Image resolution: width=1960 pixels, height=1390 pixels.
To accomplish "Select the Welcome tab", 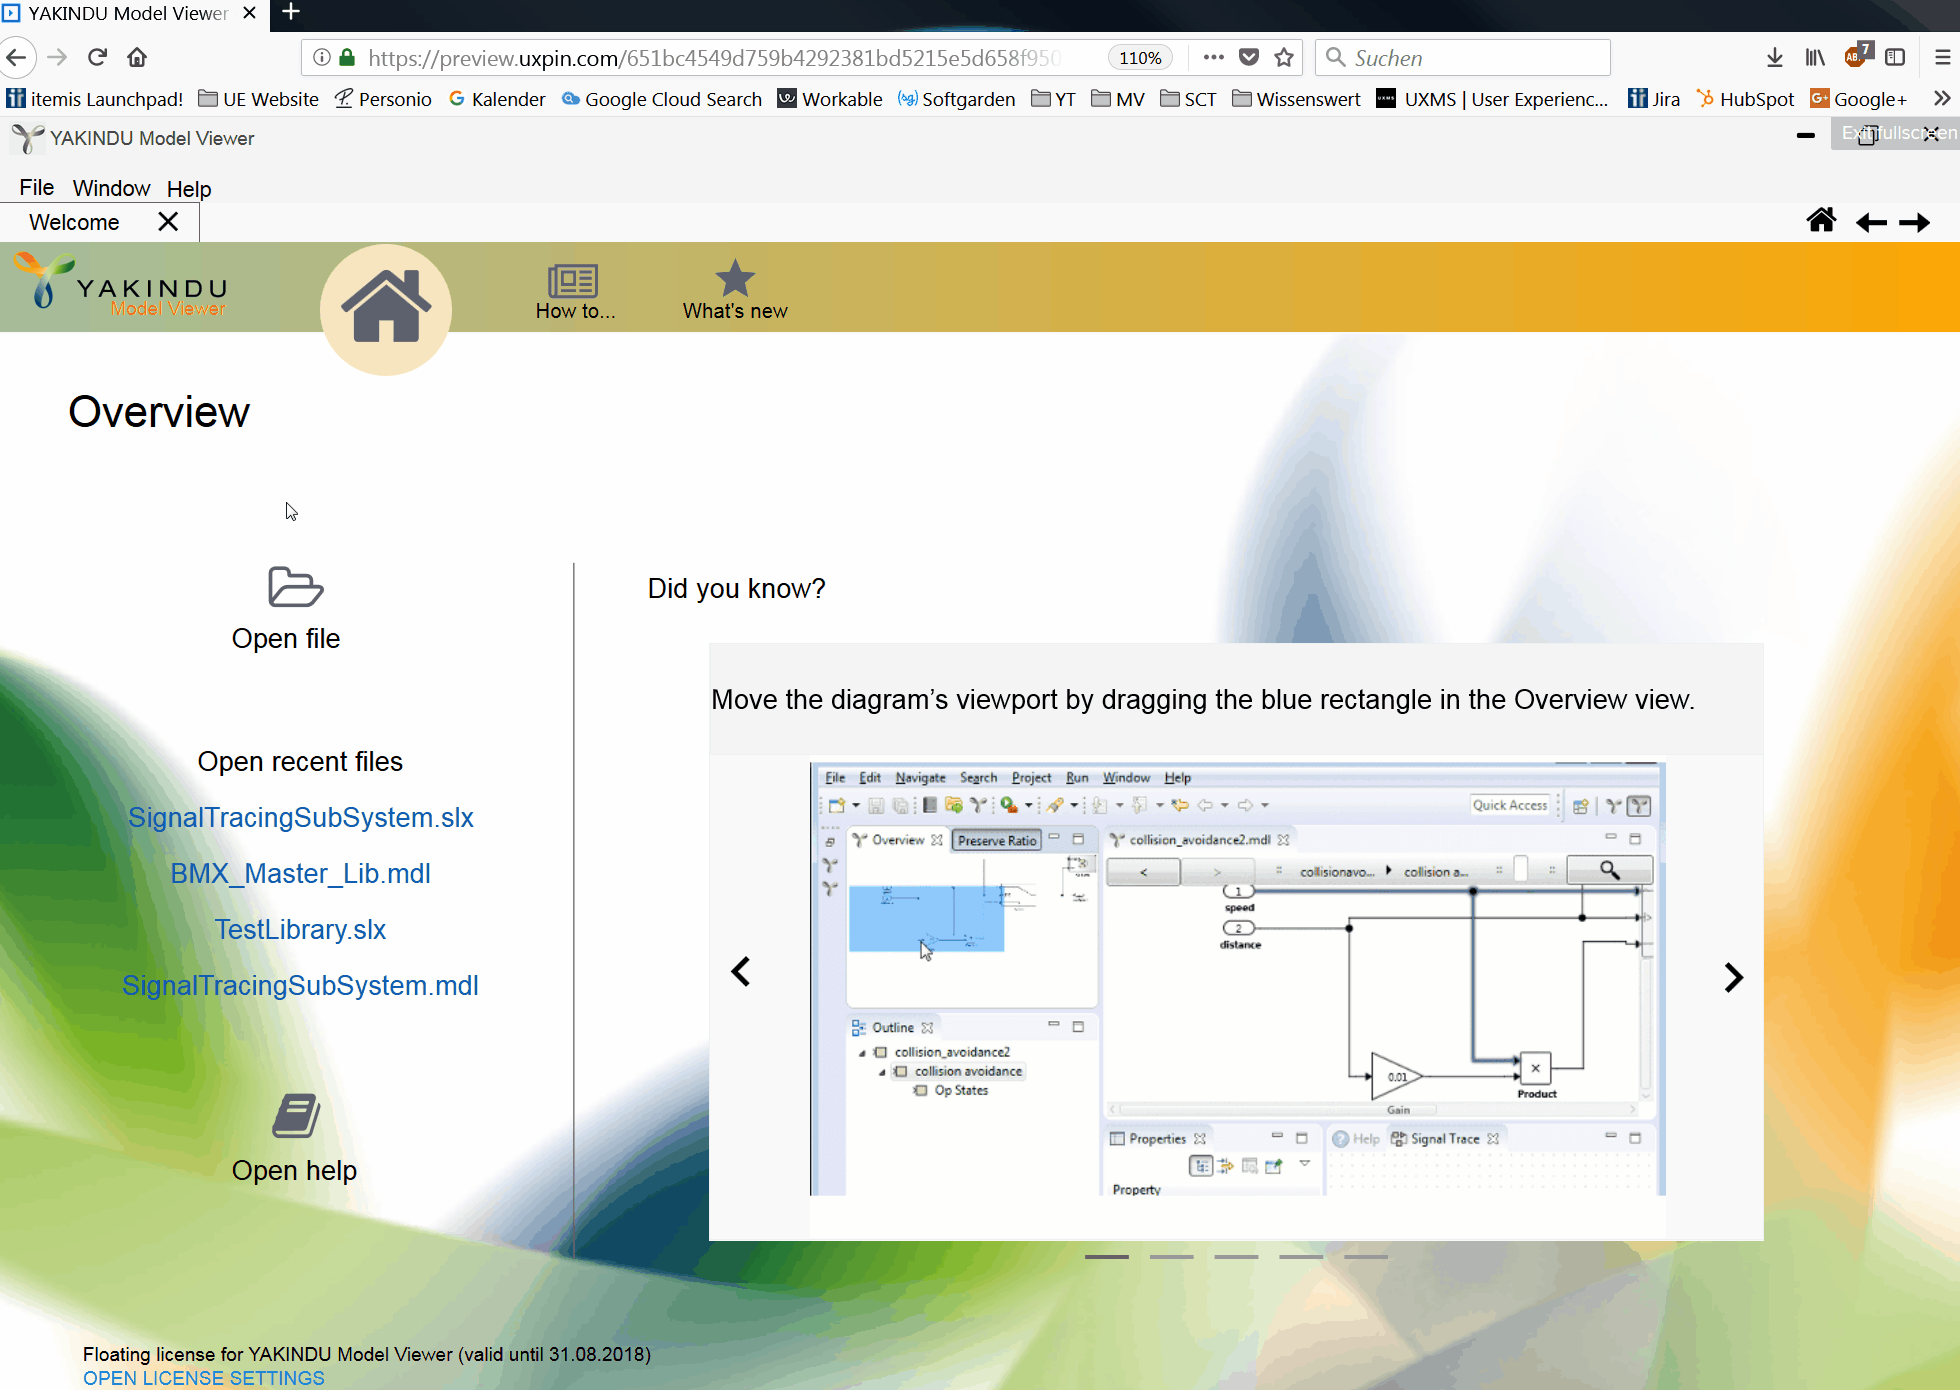I will pos(74,222).
